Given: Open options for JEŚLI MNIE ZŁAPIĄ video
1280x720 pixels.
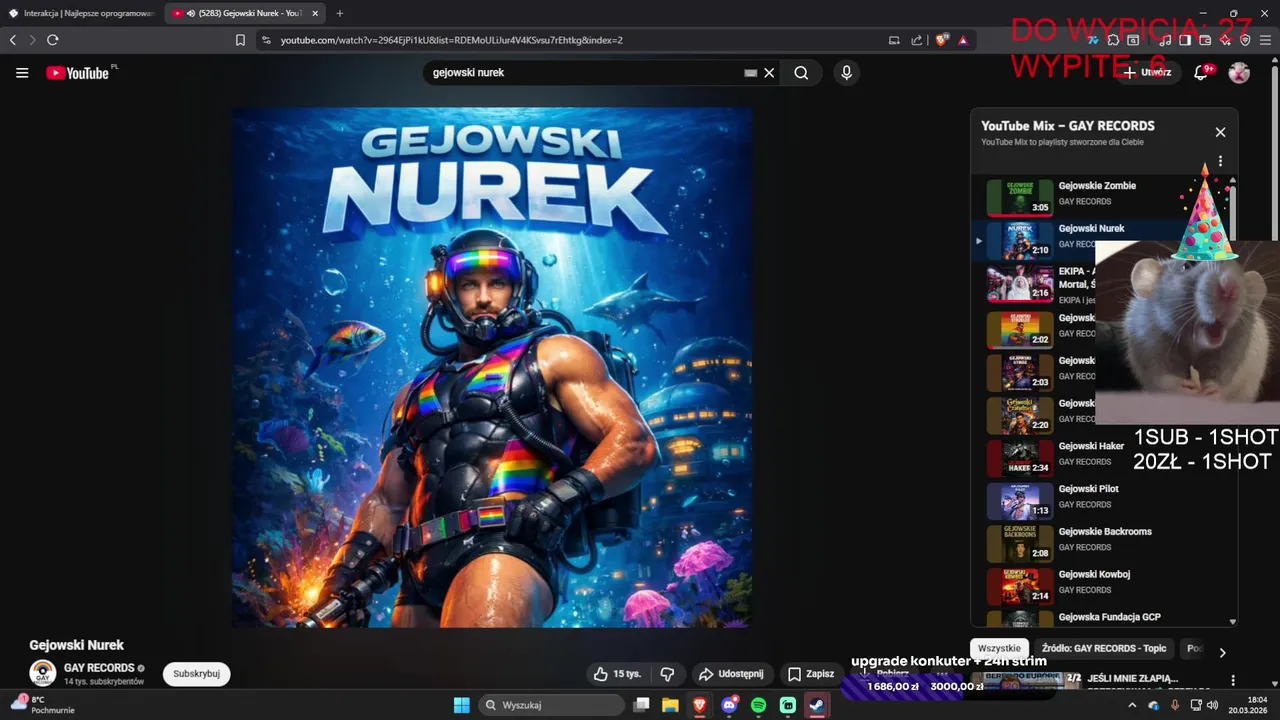Looking at the screenshot, I should [1233, 680].
